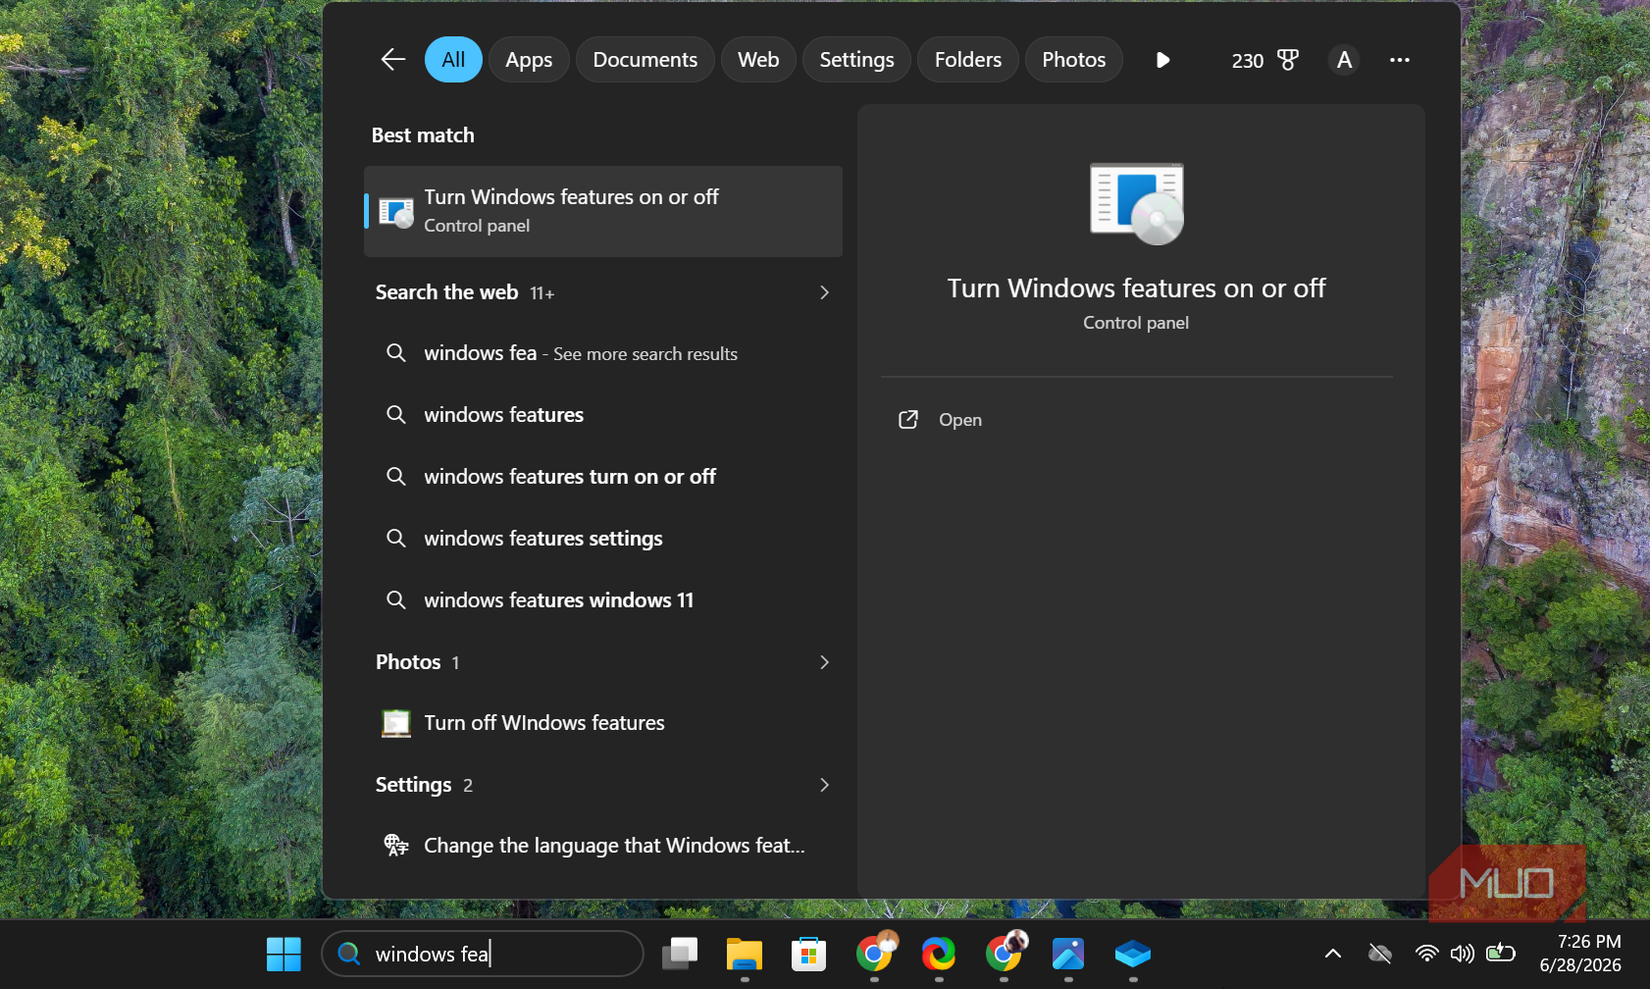Click the Windows Start button
The height and width of the screenshot is (989, 1650).
click(x=284, y=954)
